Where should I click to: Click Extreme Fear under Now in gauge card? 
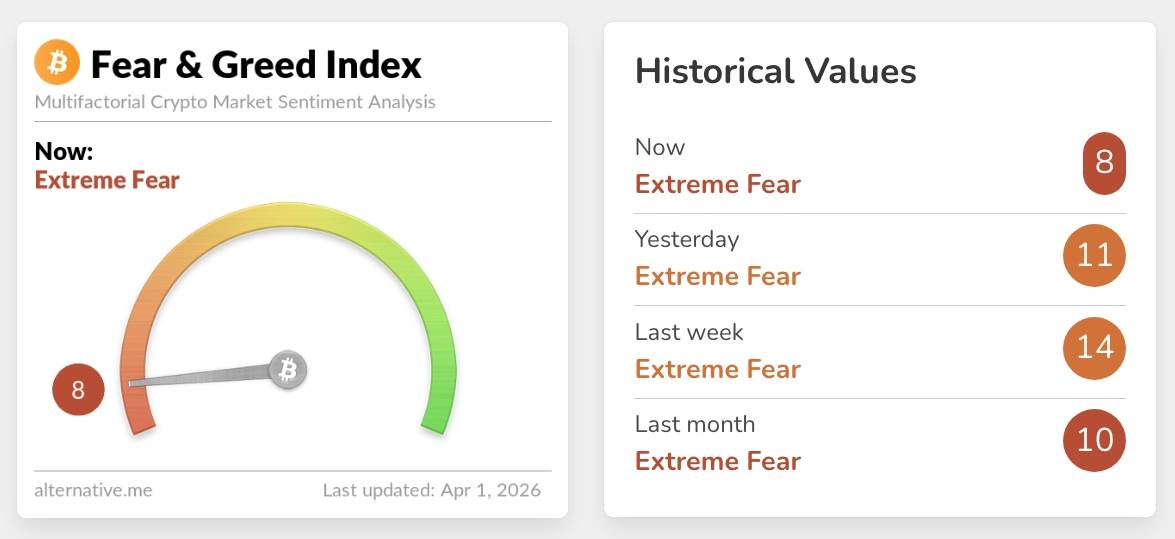click(x=107, y=181)
